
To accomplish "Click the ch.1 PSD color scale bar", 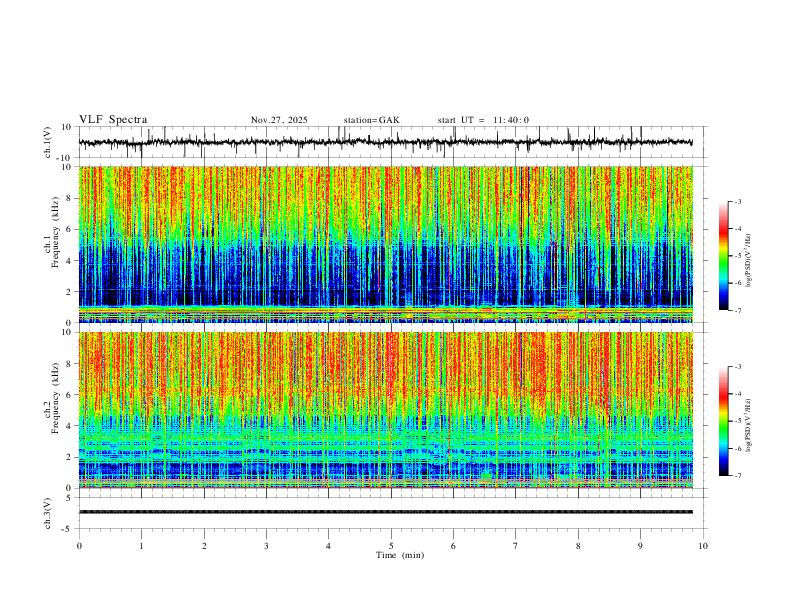I will (x=724, y=256).
